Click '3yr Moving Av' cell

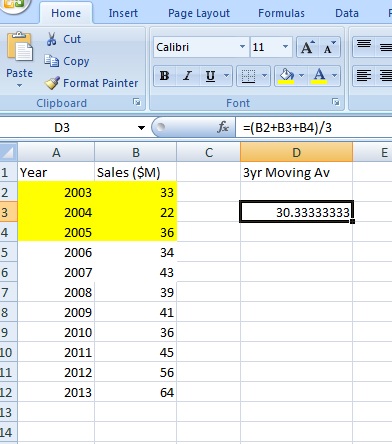296,172
